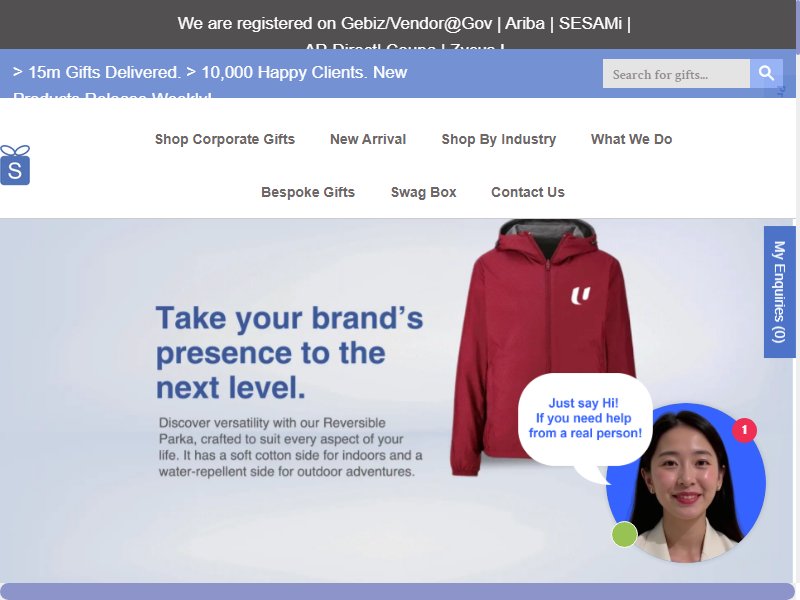Focus the Search for gifts field
The image size is (800, 600).
(676, 73)
